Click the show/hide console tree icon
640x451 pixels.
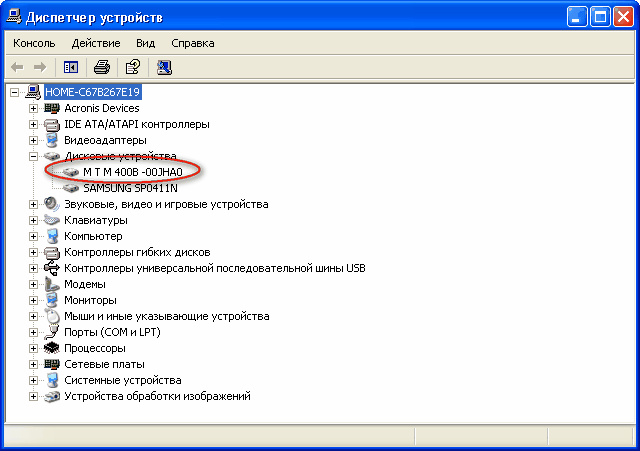pos(71,67)
